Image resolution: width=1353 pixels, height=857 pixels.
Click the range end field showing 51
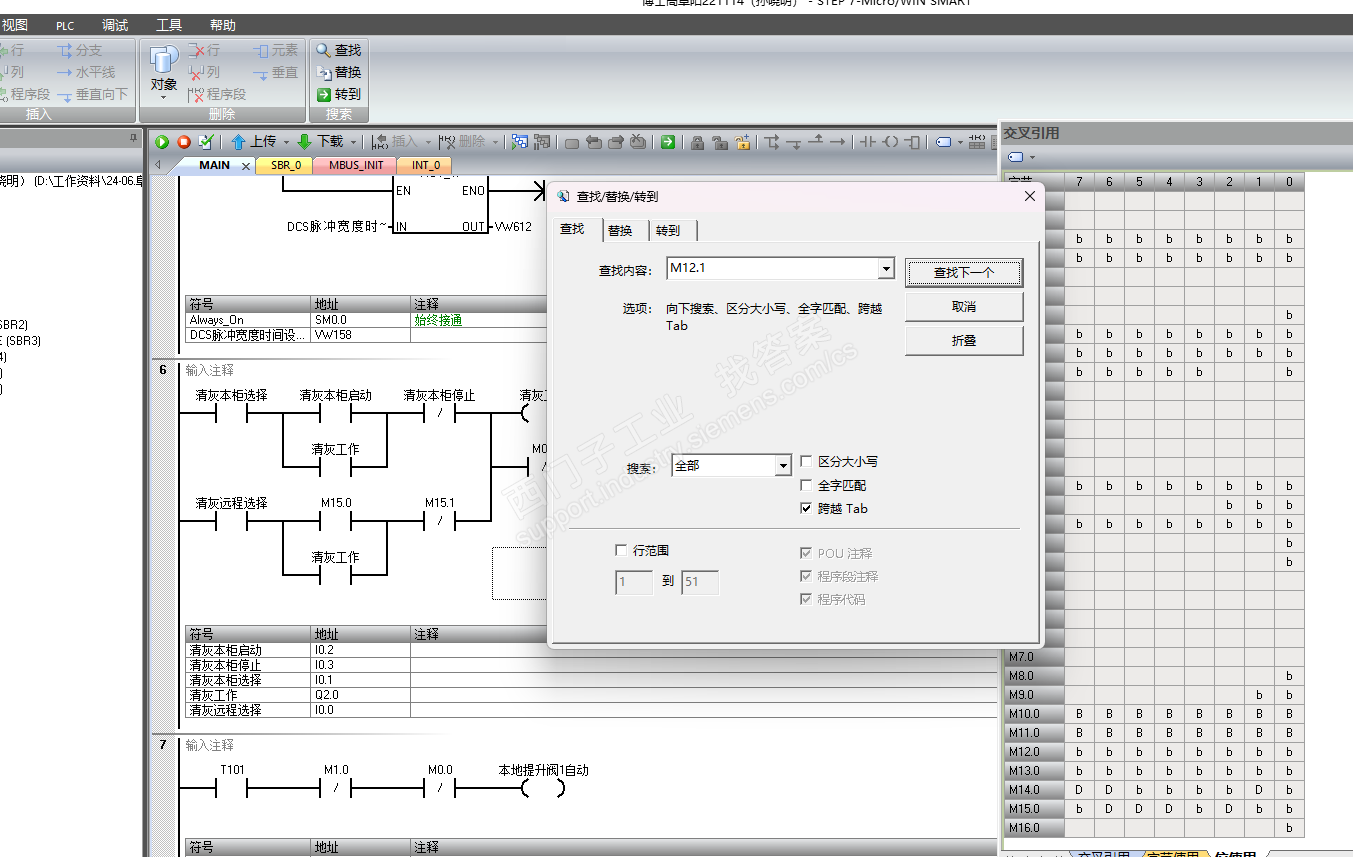click(x=700, y=582)
